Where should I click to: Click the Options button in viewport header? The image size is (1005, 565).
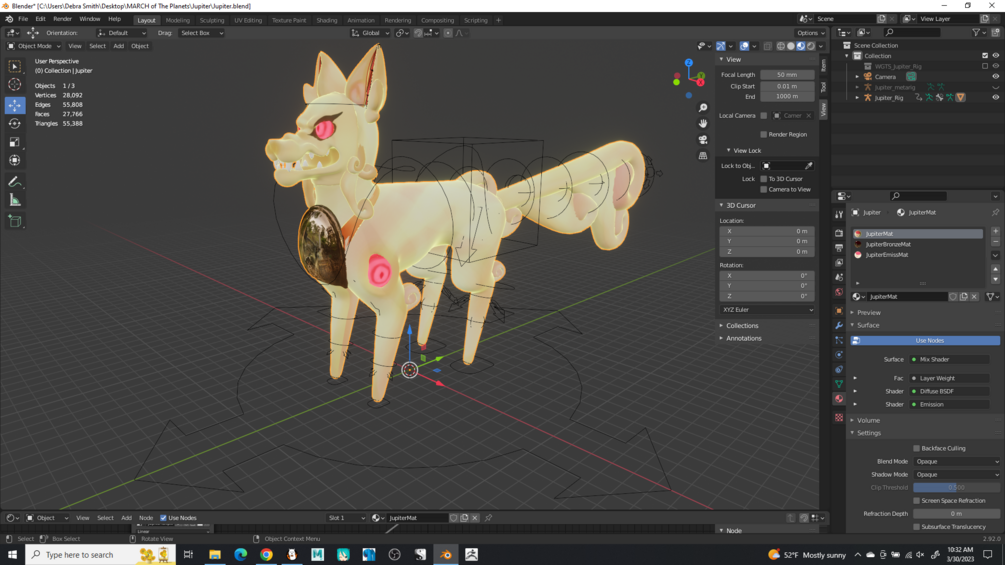810,33
